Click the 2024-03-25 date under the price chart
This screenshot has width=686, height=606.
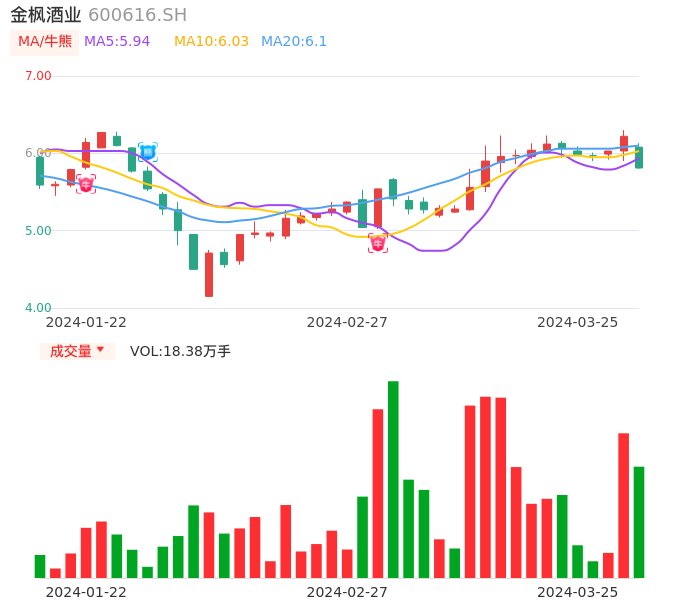[578, 322]
